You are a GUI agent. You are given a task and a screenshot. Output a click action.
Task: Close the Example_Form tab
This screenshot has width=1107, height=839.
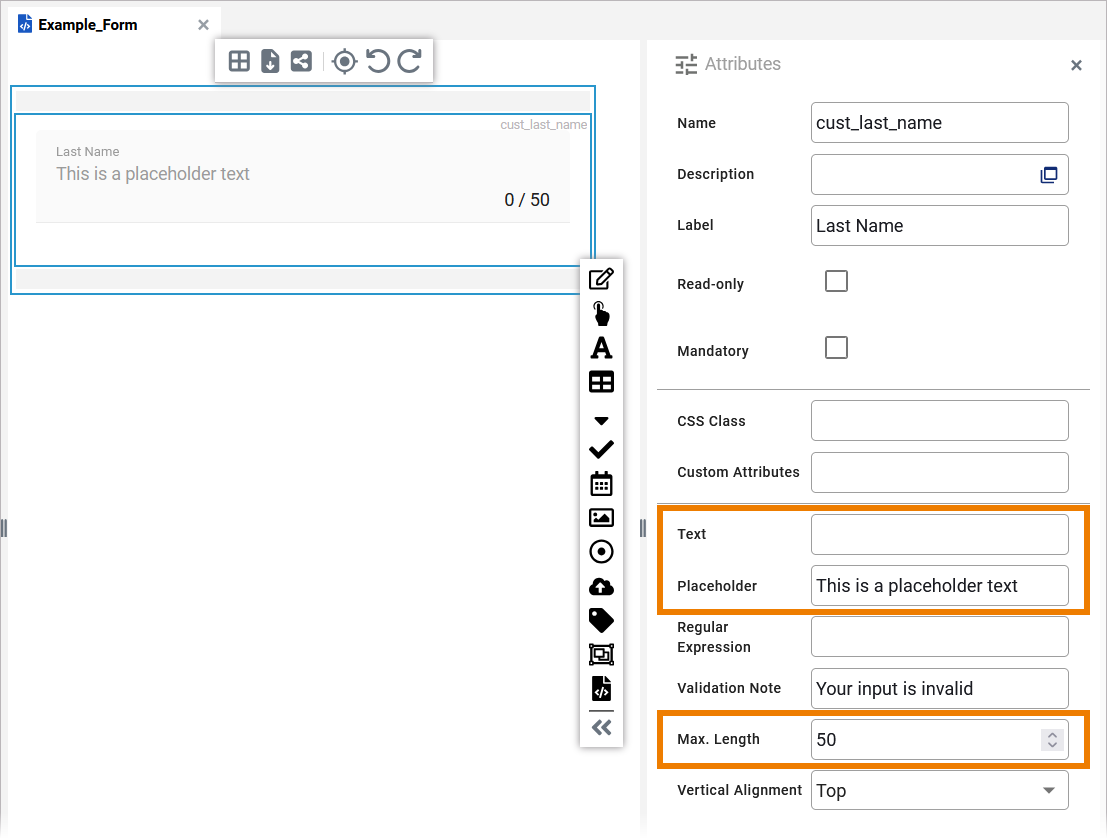pyautogui.click(x=203, y=25)
